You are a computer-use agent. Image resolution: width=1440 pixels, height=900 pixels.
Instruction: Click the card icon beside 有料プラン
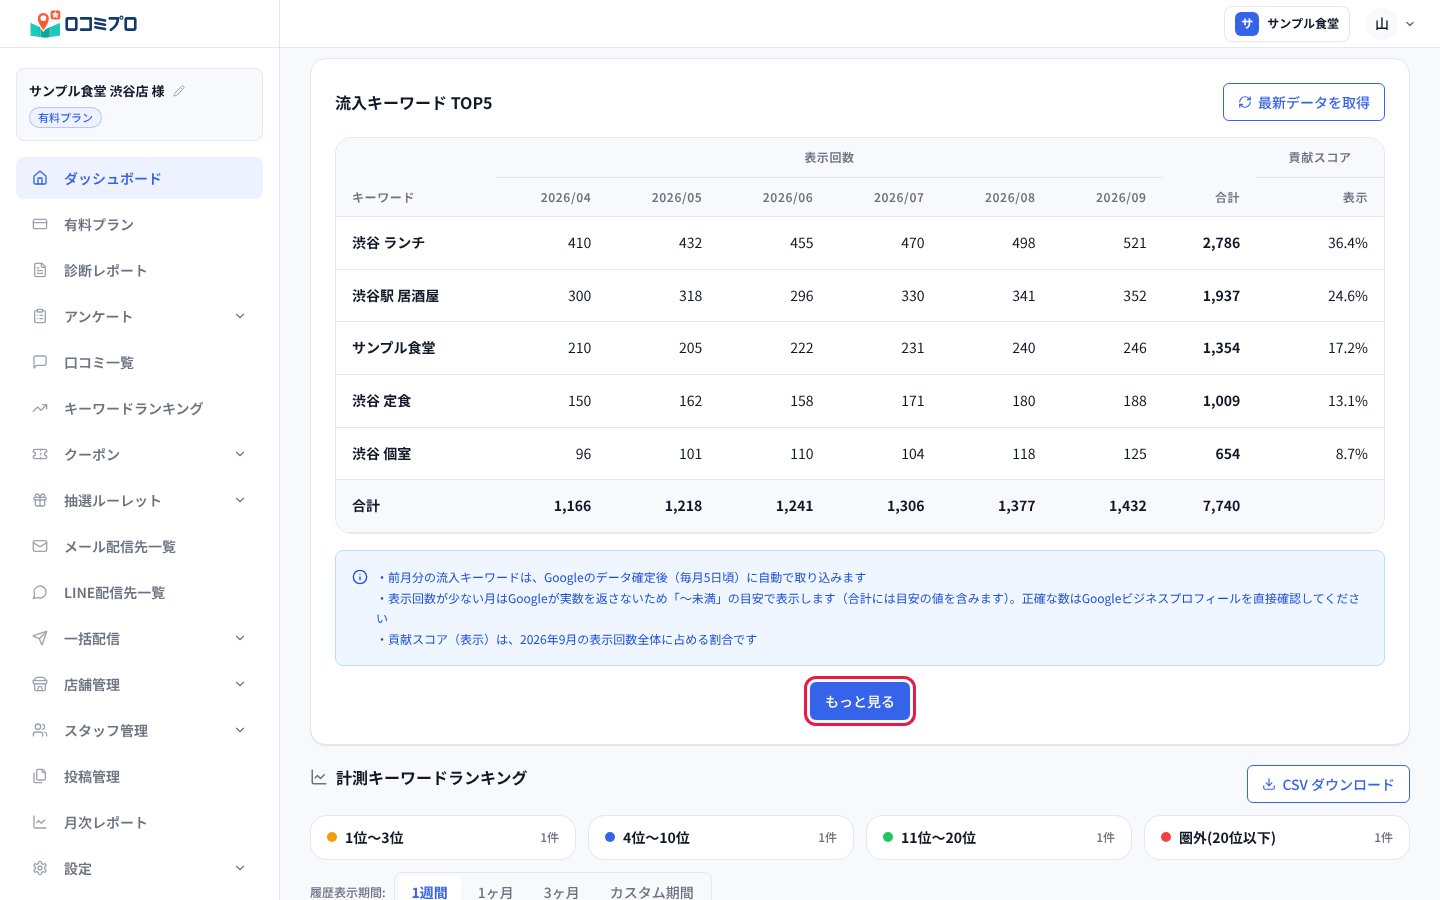coord(40,224)
